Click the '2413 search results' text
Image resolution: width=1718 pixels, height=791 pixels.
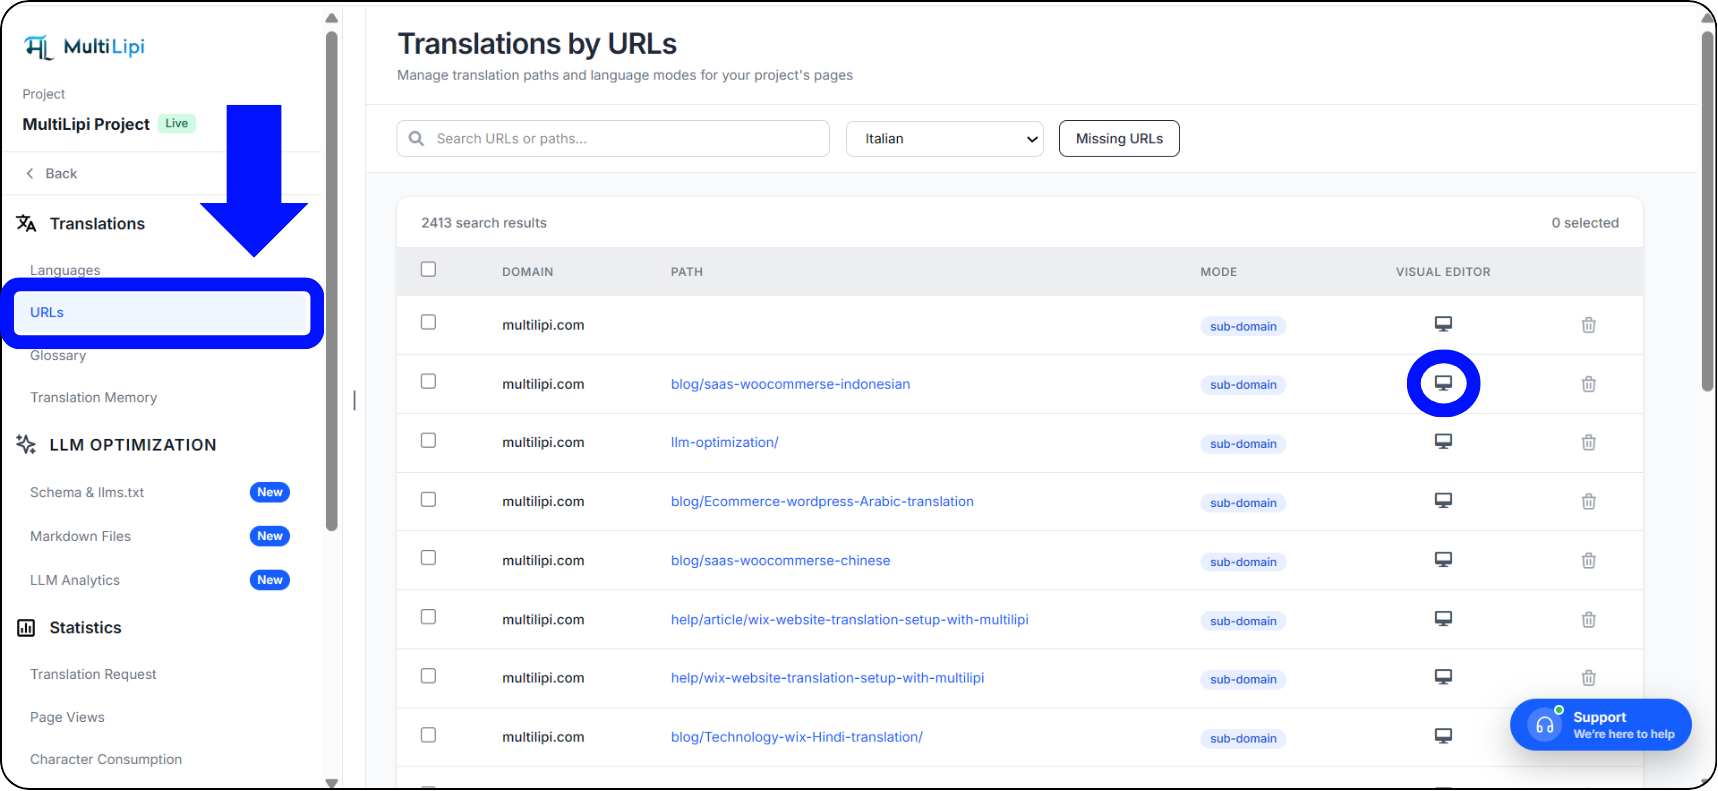(x=484, y=223)
